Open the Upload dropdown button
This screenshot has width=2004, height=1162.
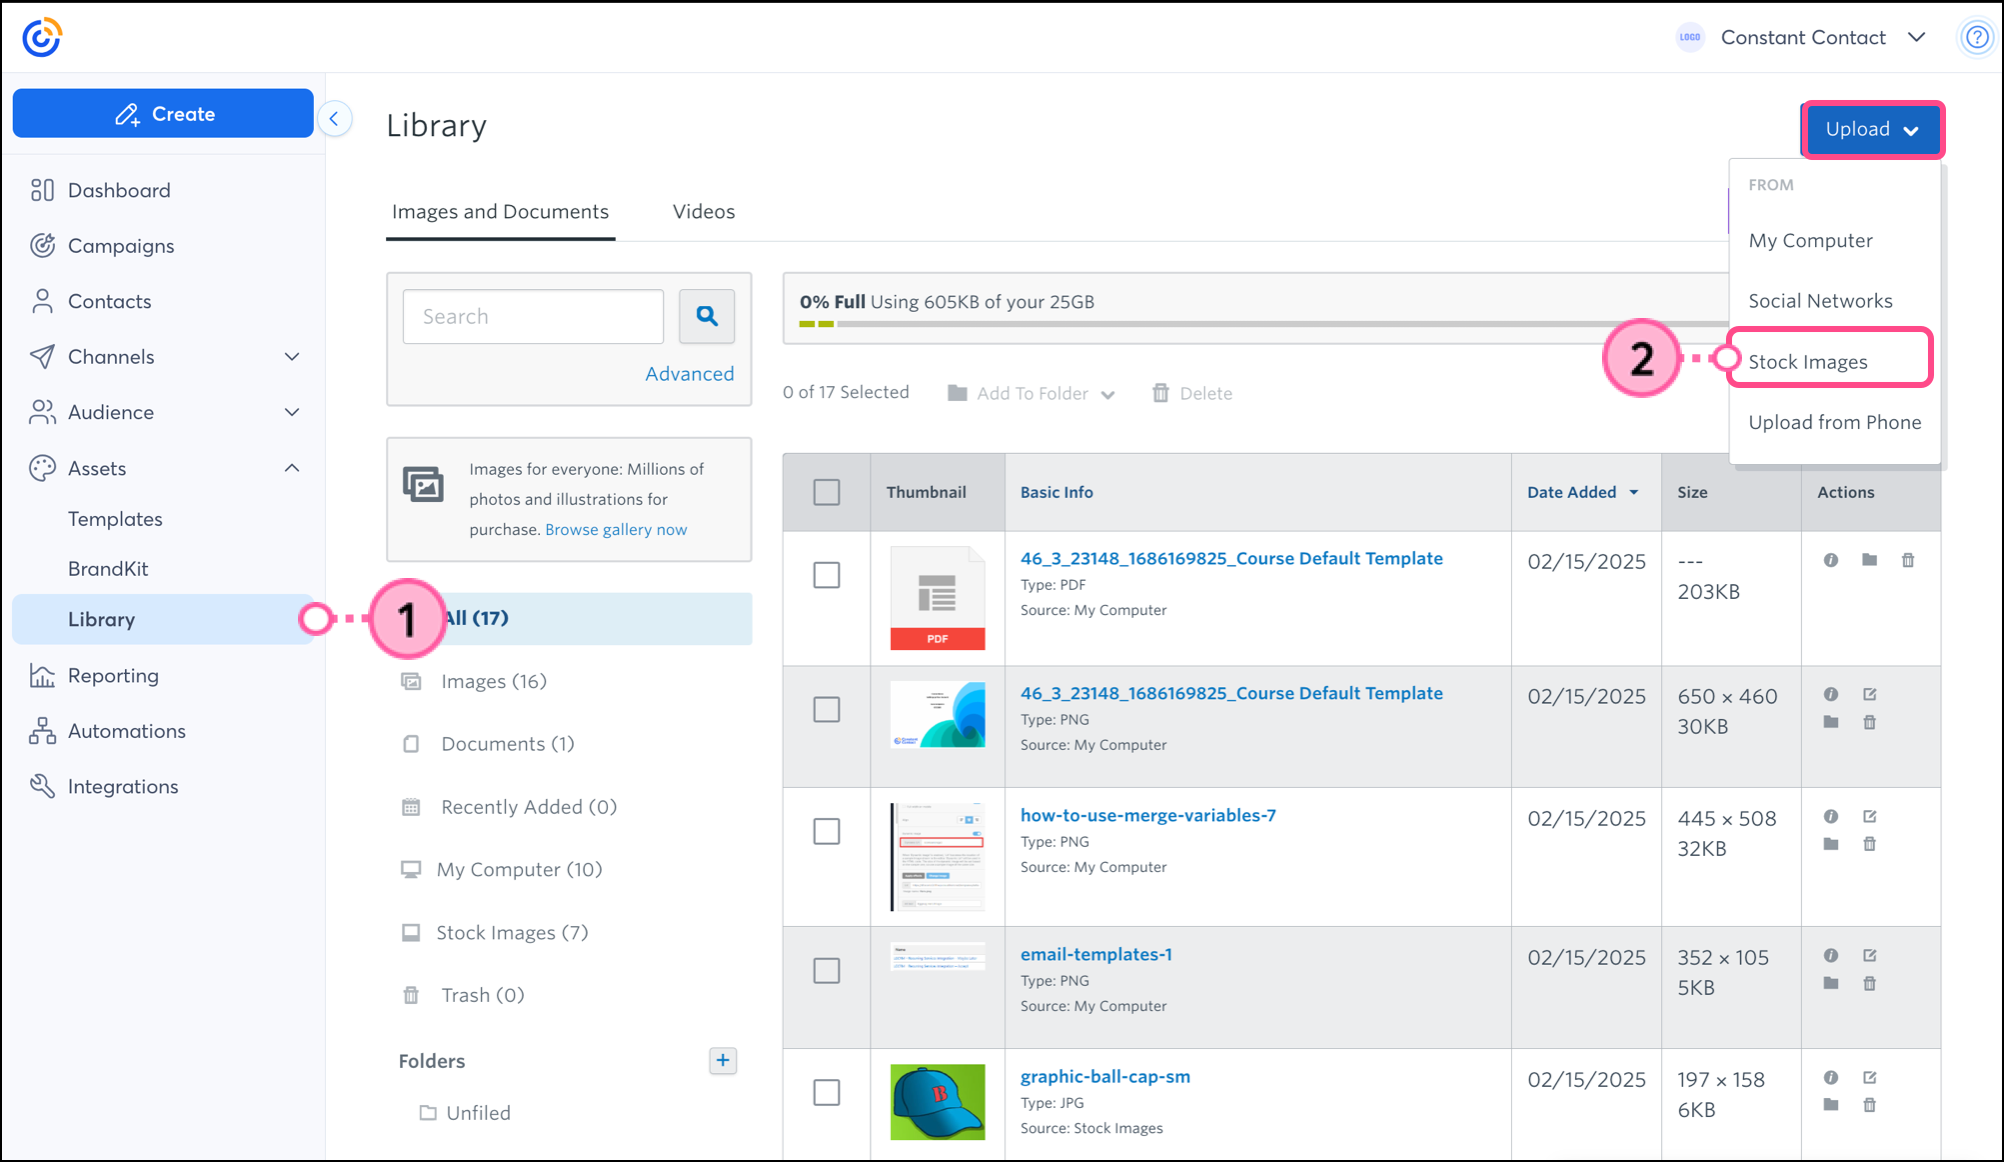point(1871,129)
